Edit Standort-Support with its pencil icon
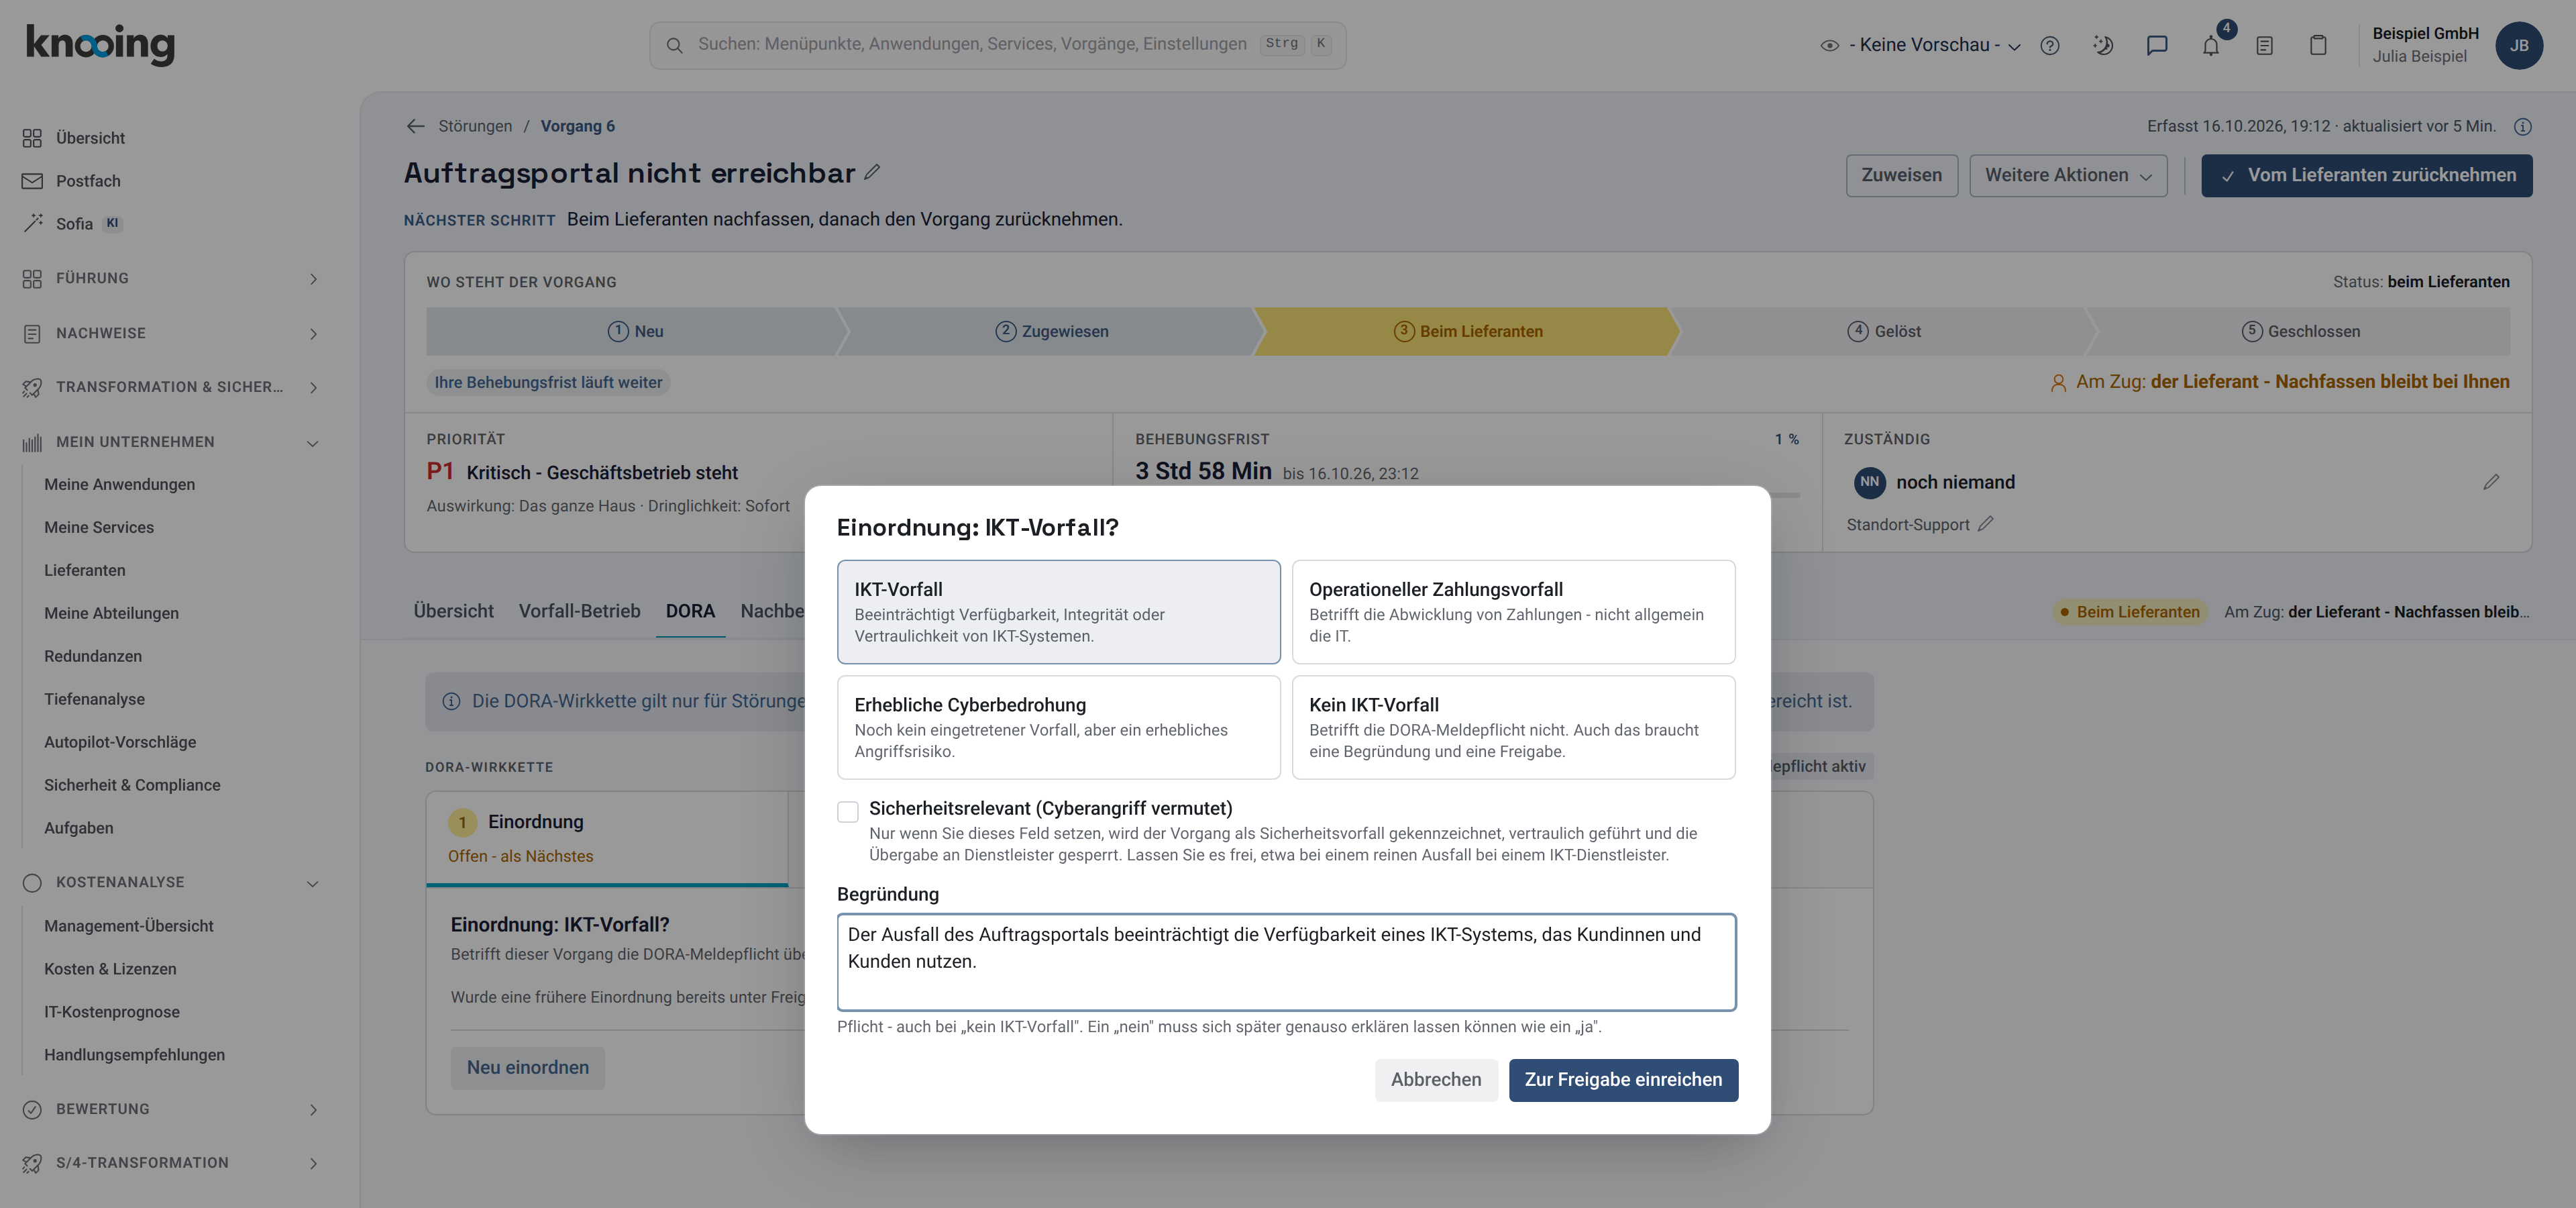The width and height of the screenshot is (2576, 1208). point(1985,524)
